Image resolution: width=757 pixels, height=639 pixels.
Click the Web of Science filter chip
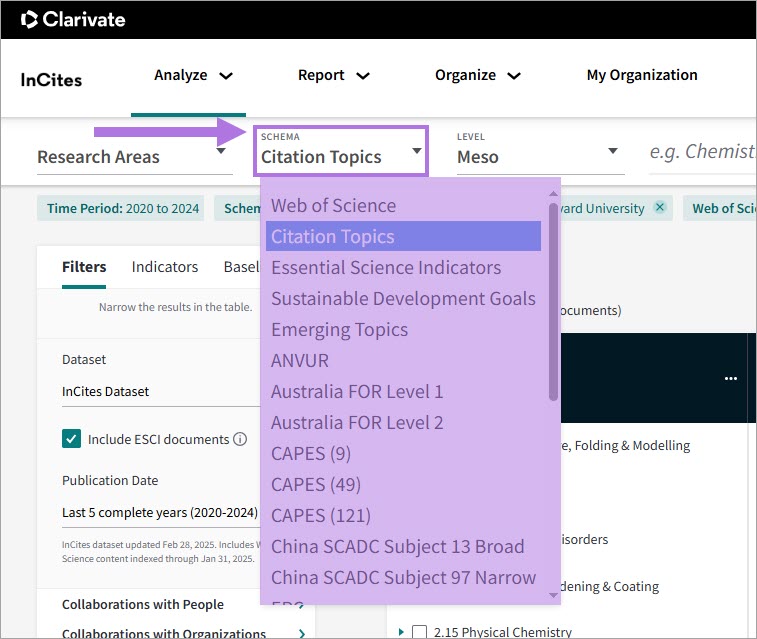tap(720, 208)
